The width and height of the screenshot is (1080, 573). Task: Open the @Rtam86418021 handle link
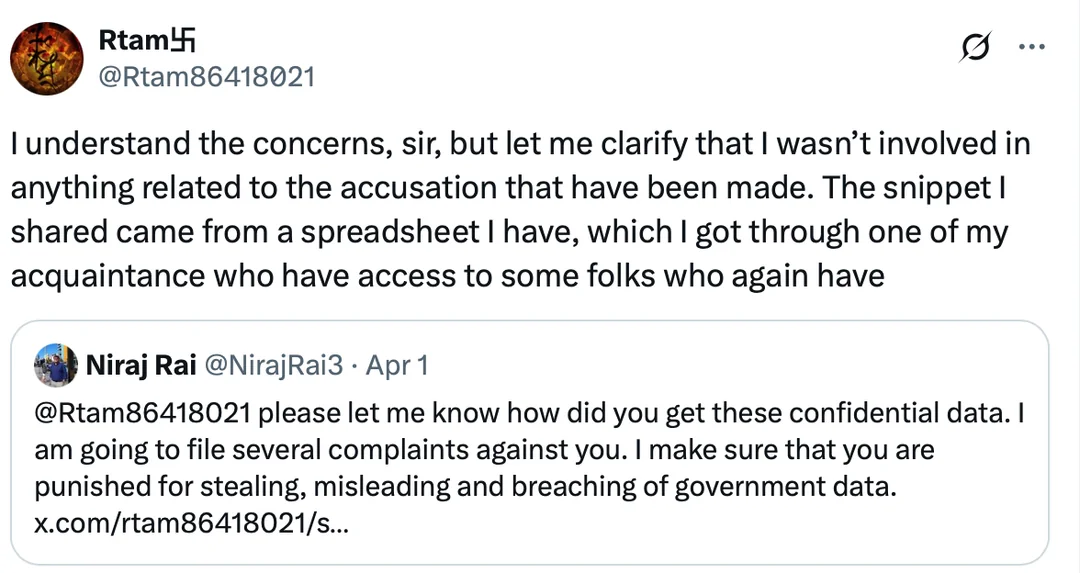click(207, 76)
